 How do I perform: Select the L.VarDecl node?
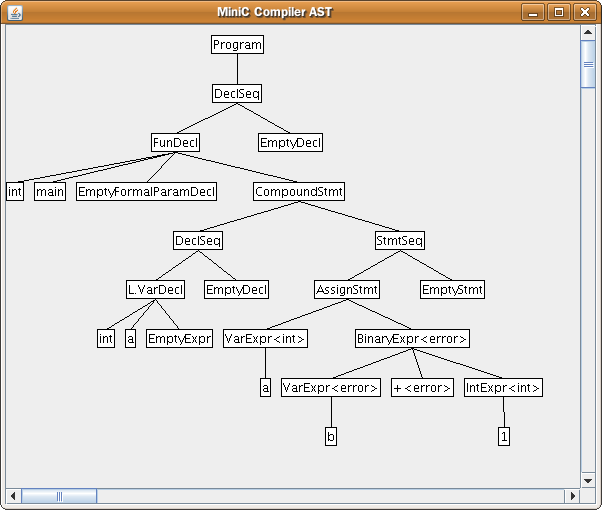(155, 290)
